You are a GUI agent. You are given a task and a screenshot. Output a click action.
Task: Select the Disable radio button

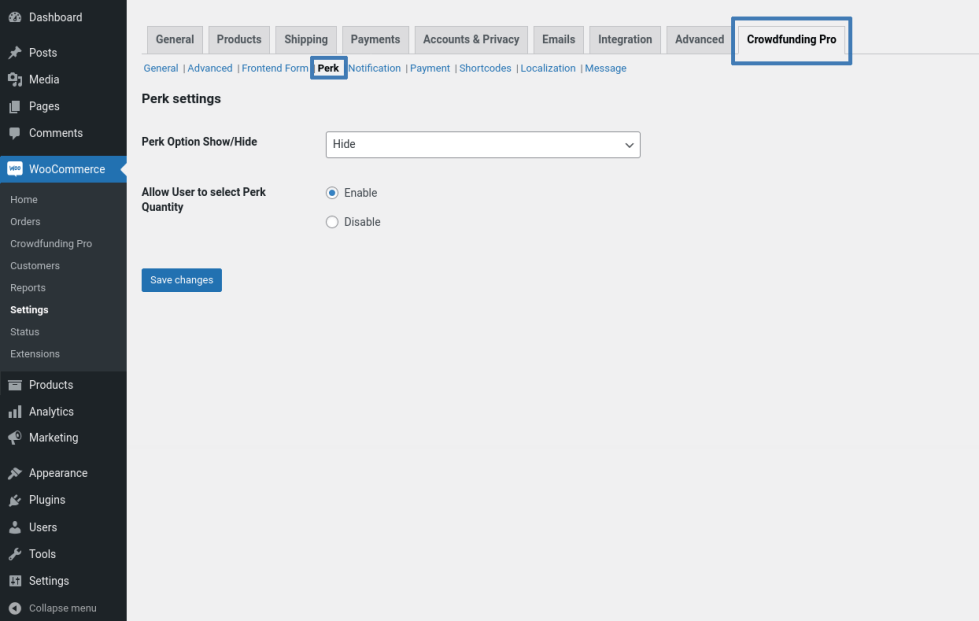(333, 222)
